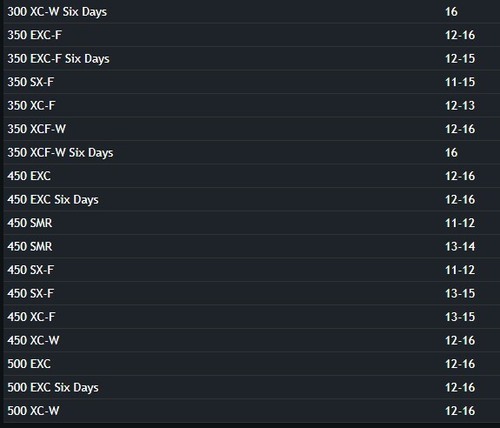
Task: Click the 450 XC-W entry
Action: 252,340
